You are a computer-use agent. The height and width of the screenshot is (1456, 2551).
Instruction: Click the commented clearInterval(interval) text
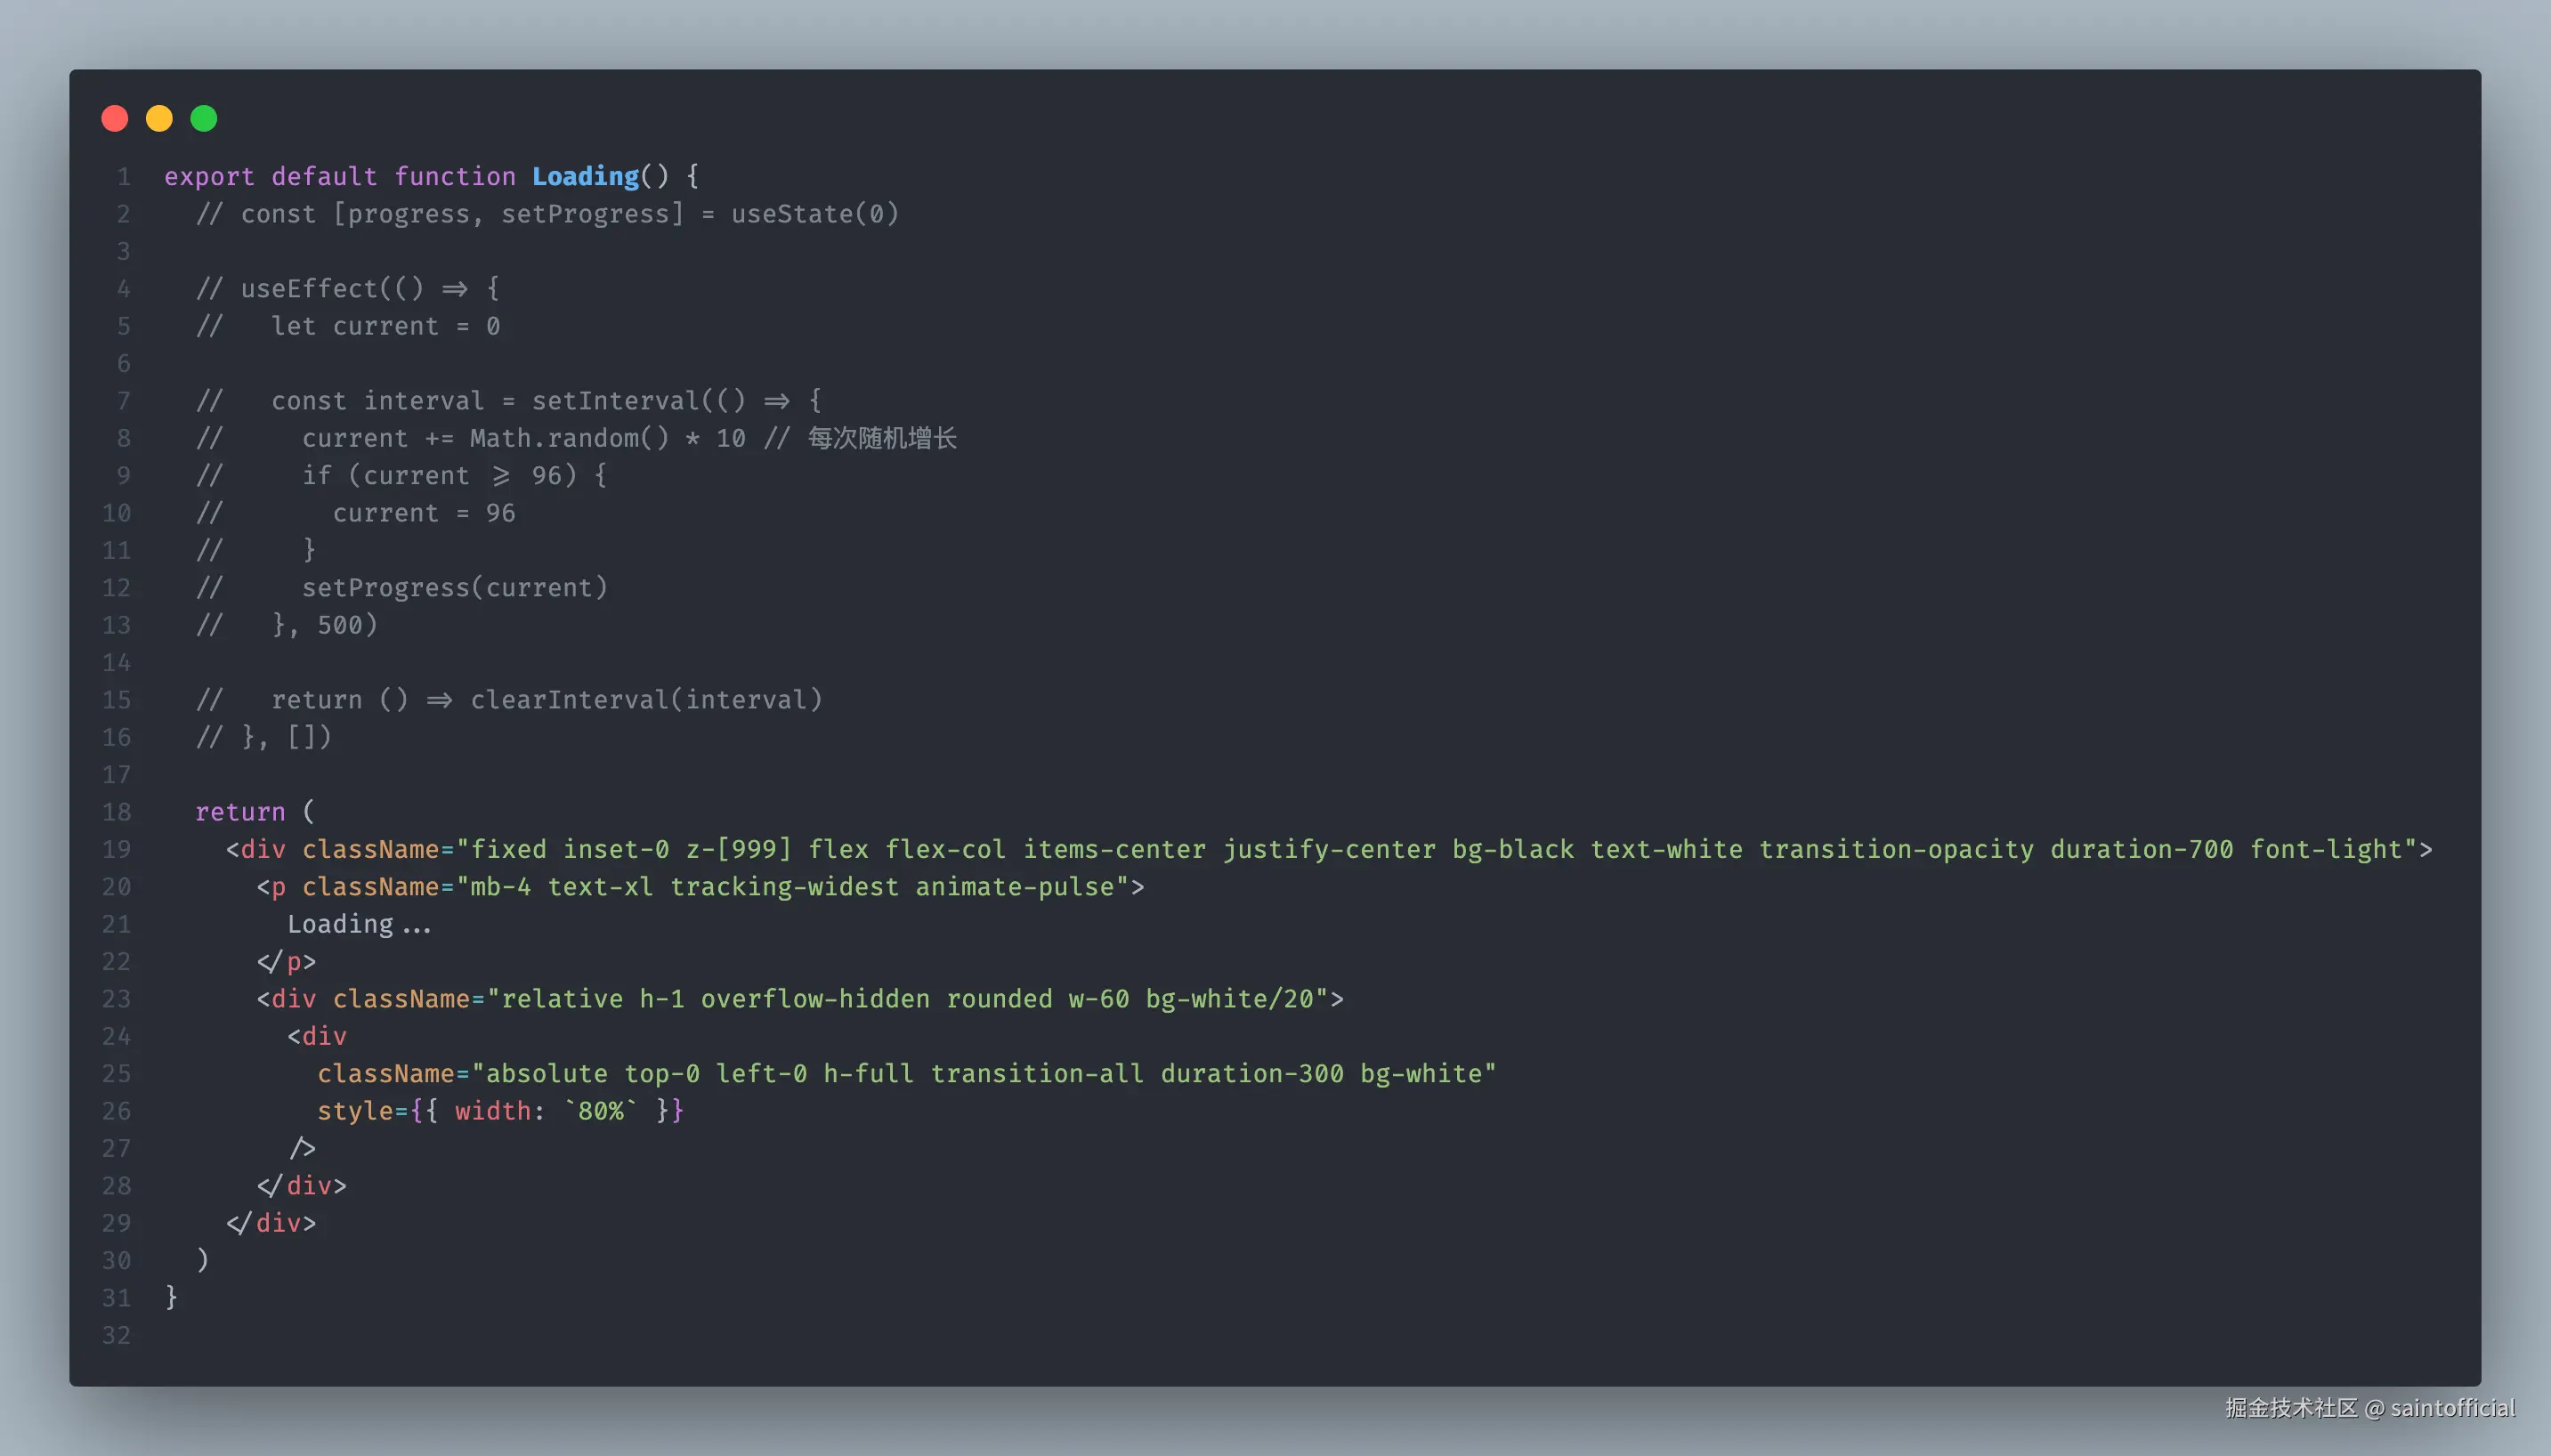pyautogui.click(x=646, y=700)
